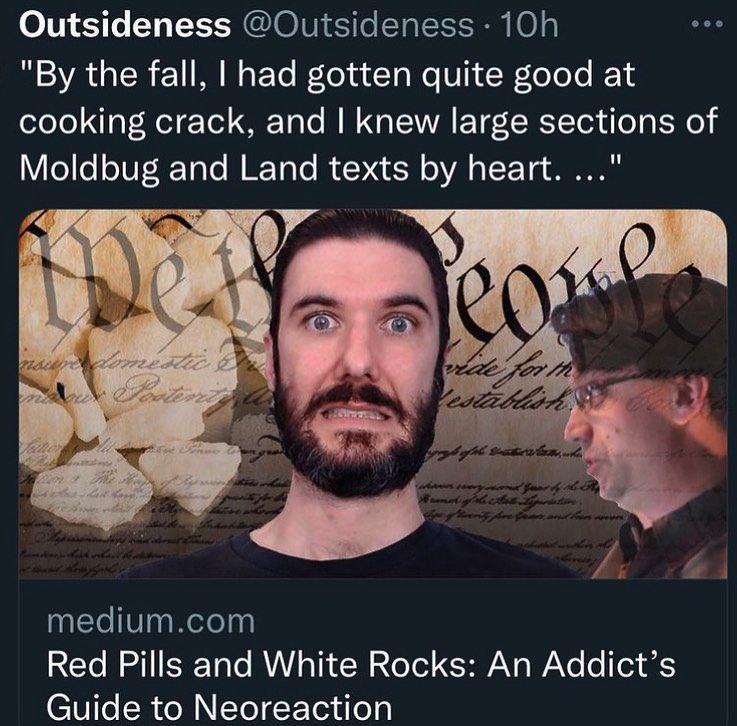Screen dimensions: 737x726
Task: Click the tweet text about Moldbug and Land
Action: click(x=369, y=122)
